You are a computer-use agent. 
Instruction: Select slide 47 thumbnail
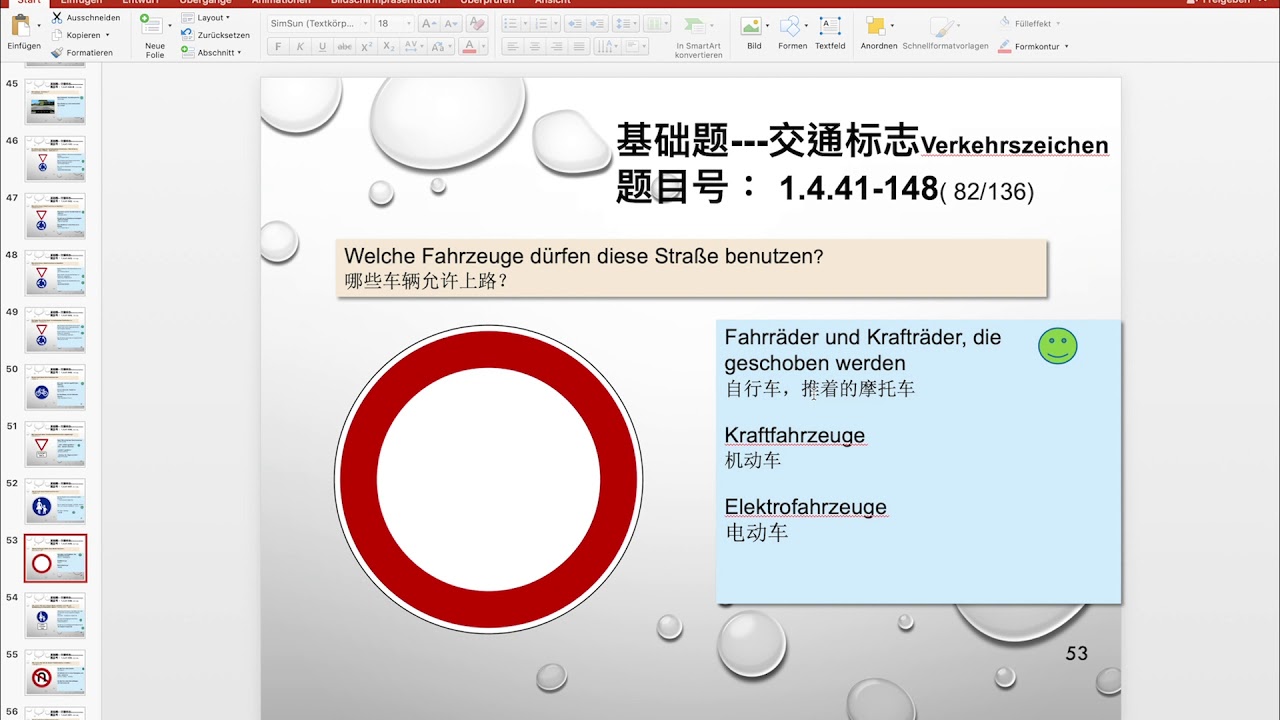(x=56, y=215)
